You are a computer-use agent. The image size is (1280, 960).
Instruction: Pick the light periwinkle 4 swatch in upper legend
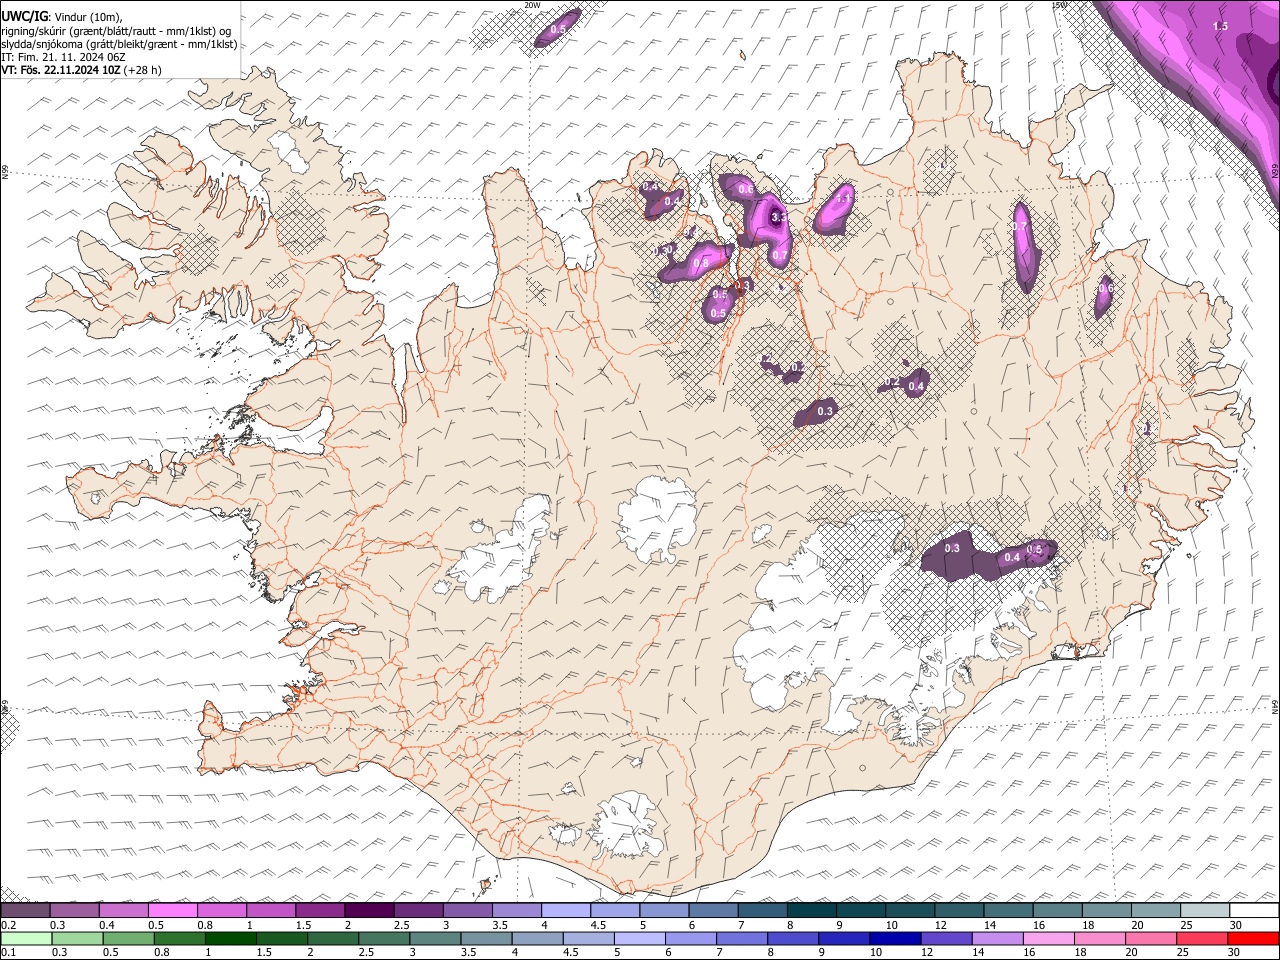(565, 910)
